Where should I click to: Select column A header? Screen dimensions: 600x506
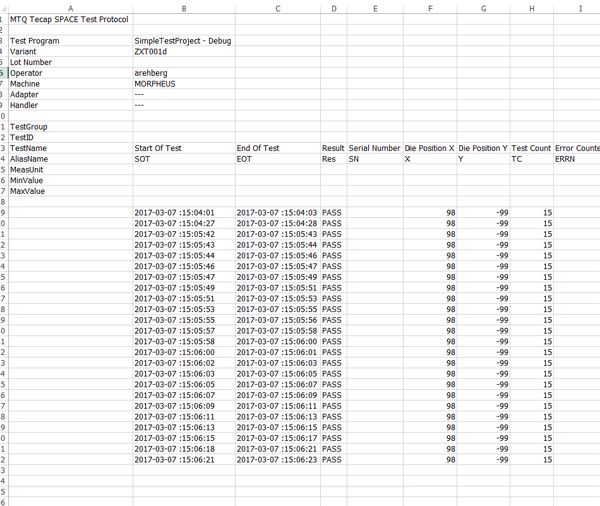(x=69, y=7)
